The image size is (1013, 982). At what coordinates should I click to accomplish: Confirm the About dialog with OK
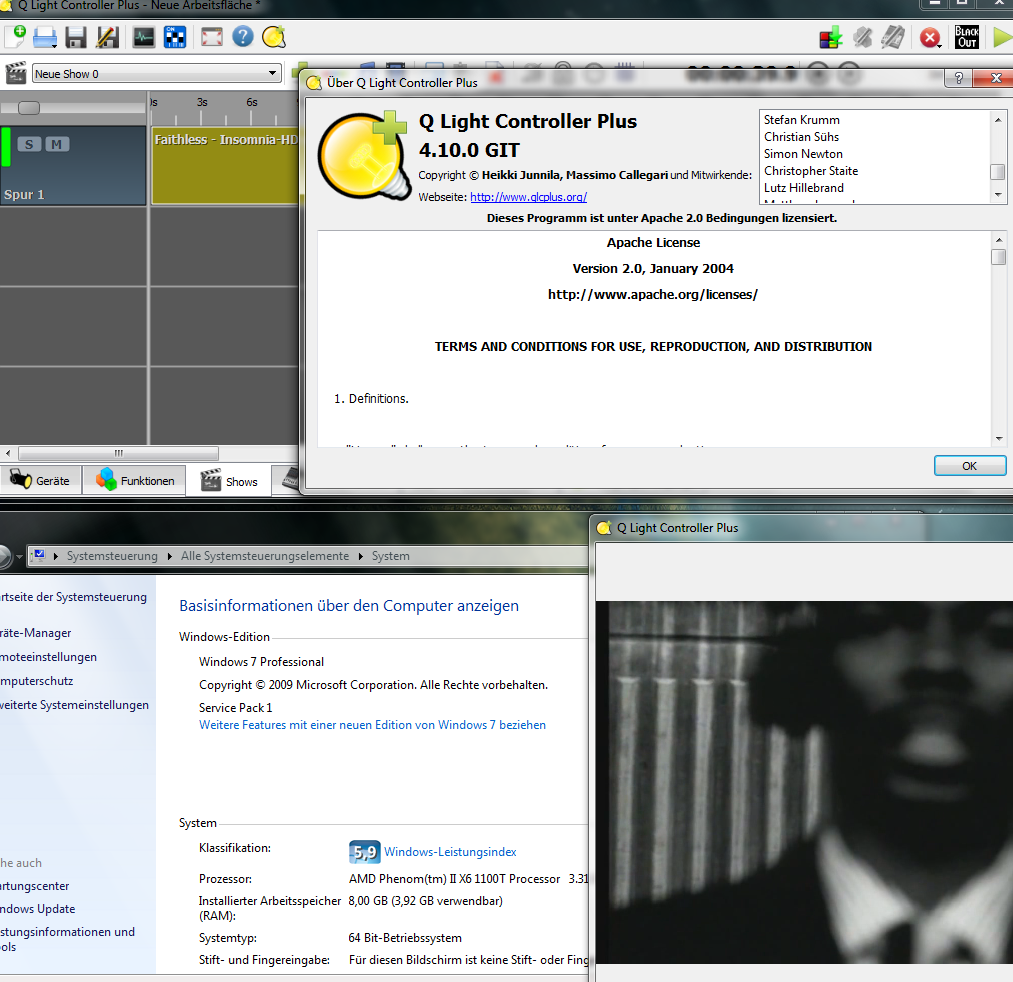pyautogui.click(x=970, y=466)
